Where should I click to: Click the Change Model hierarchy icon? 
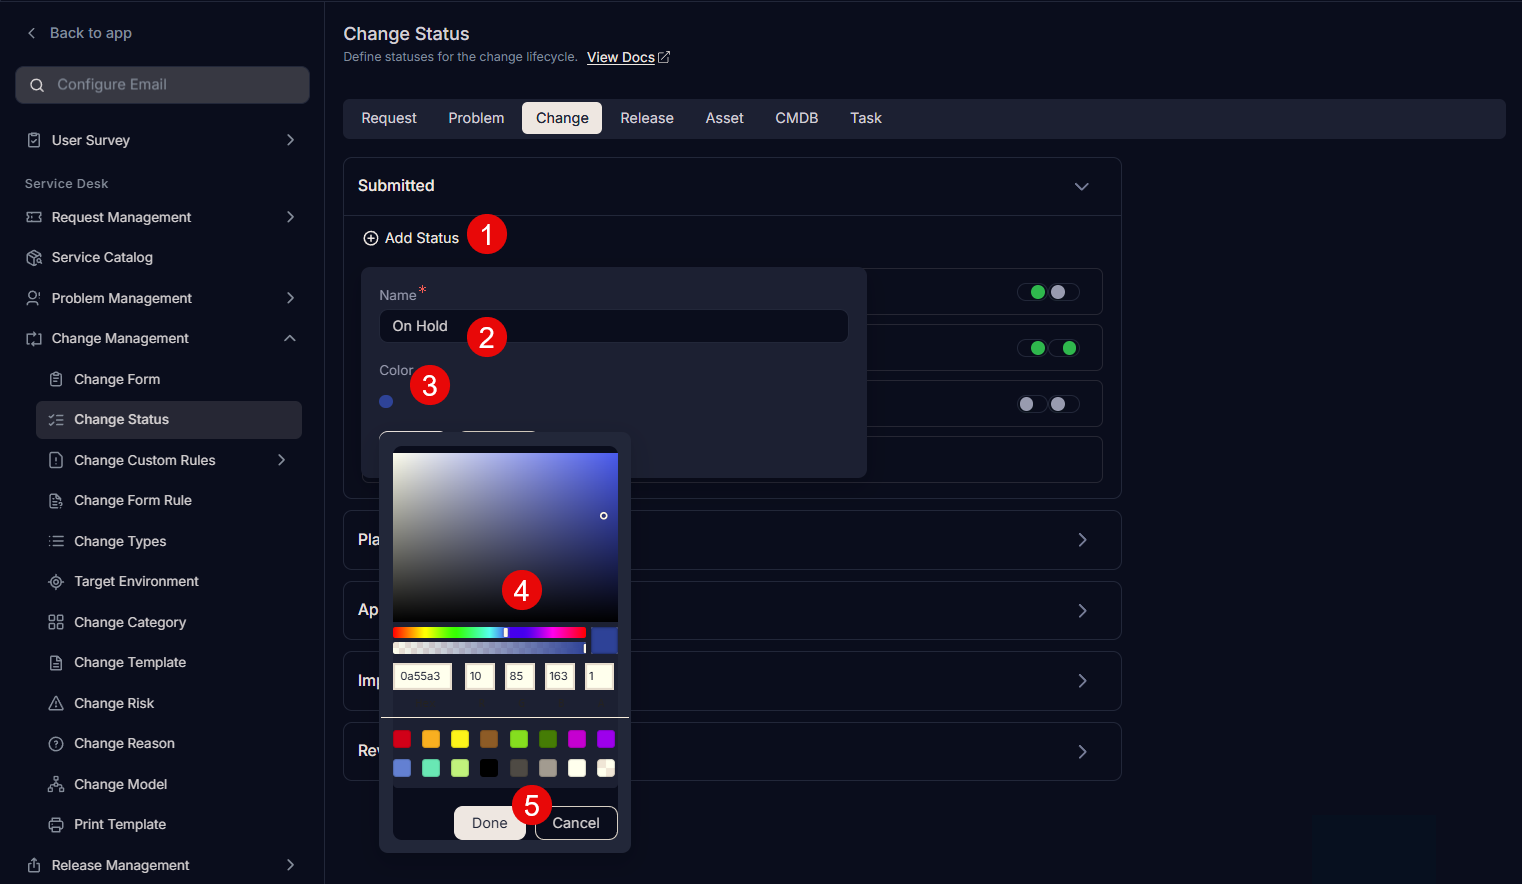[x=56, y=784]
